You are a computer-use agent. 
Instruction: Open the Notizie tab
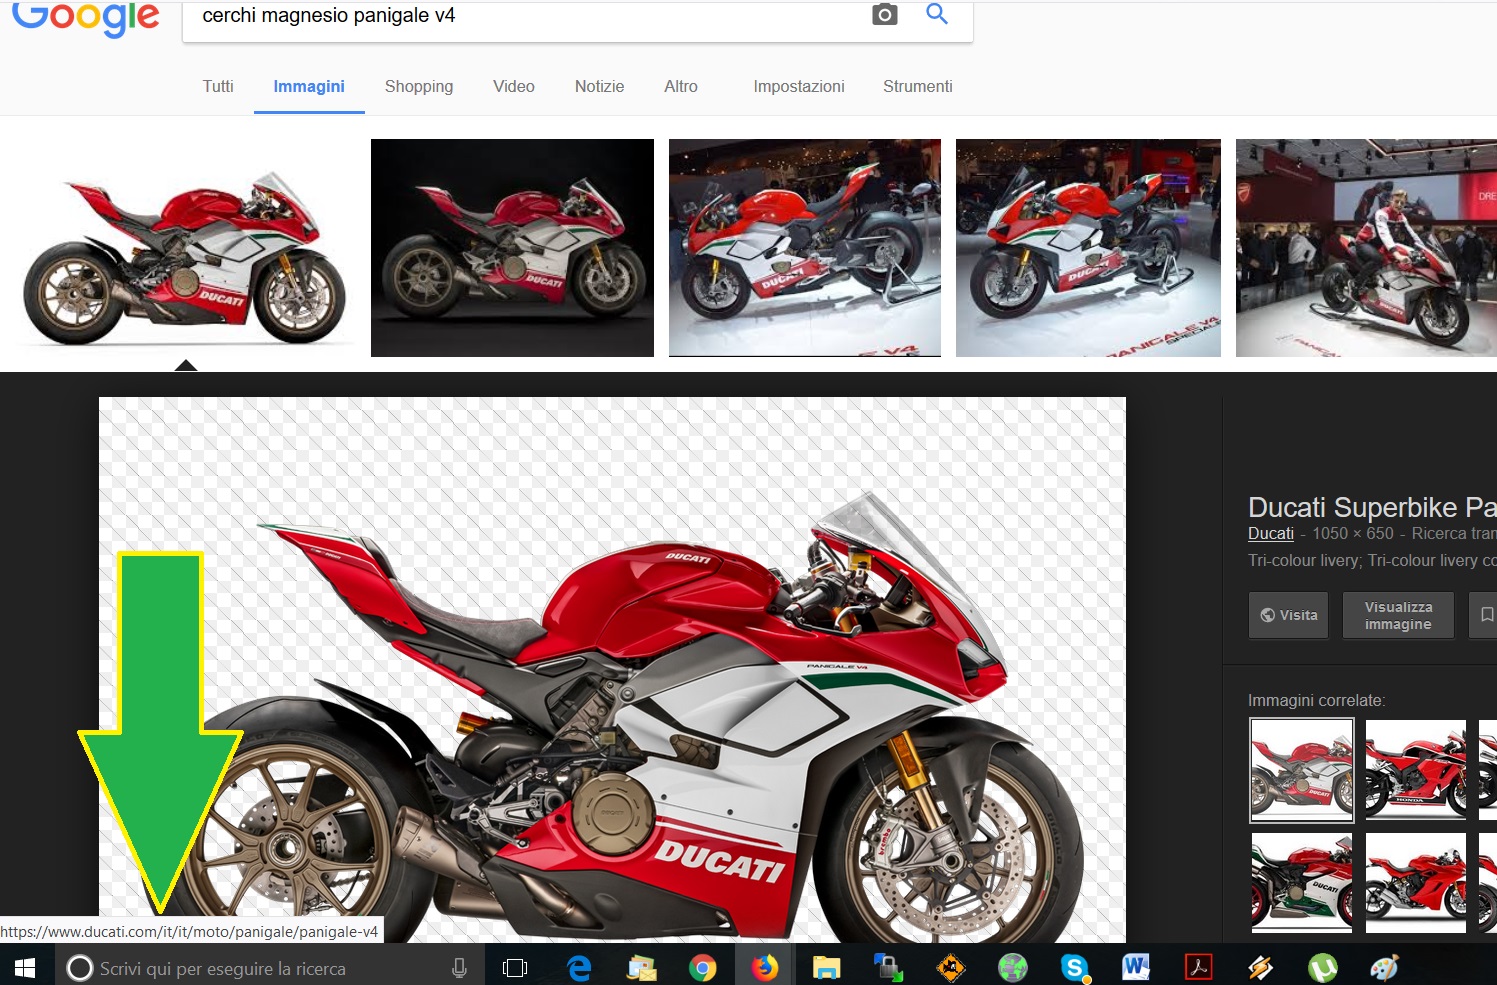click(x=599, y=87)
